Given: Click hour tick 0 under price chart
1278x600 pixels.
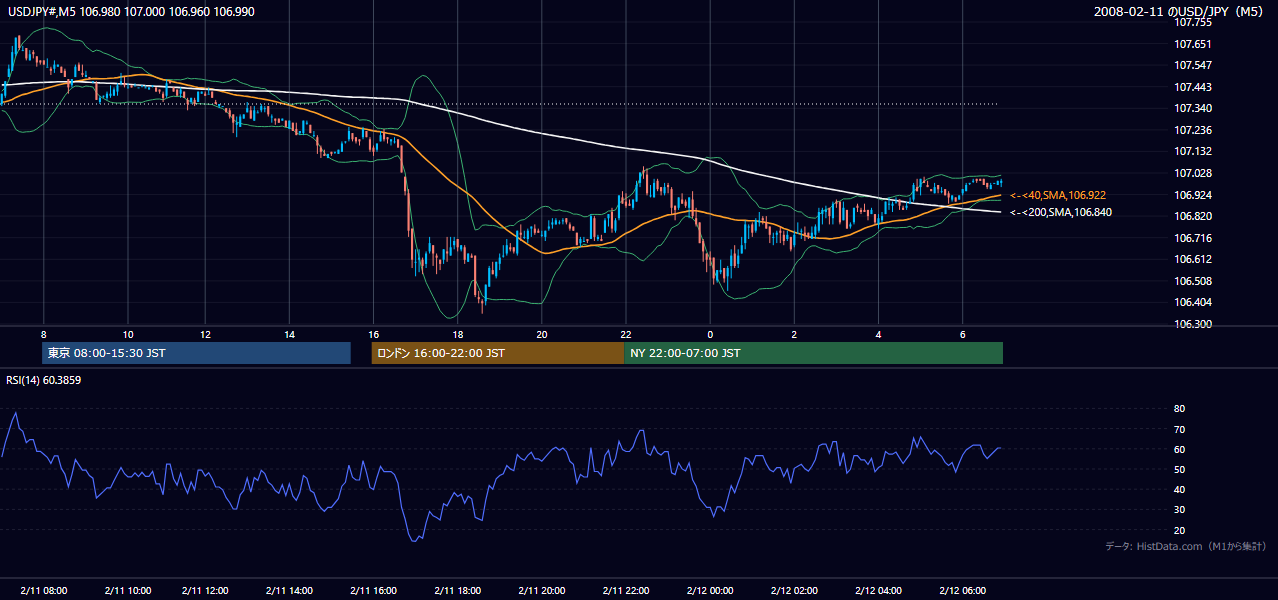Looking at the screenshot, I should (x=710, y=334).
